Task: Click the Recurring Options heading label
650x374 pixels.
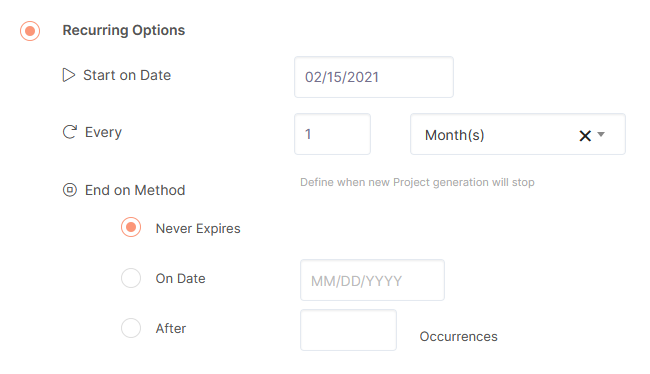Action: 124,30
